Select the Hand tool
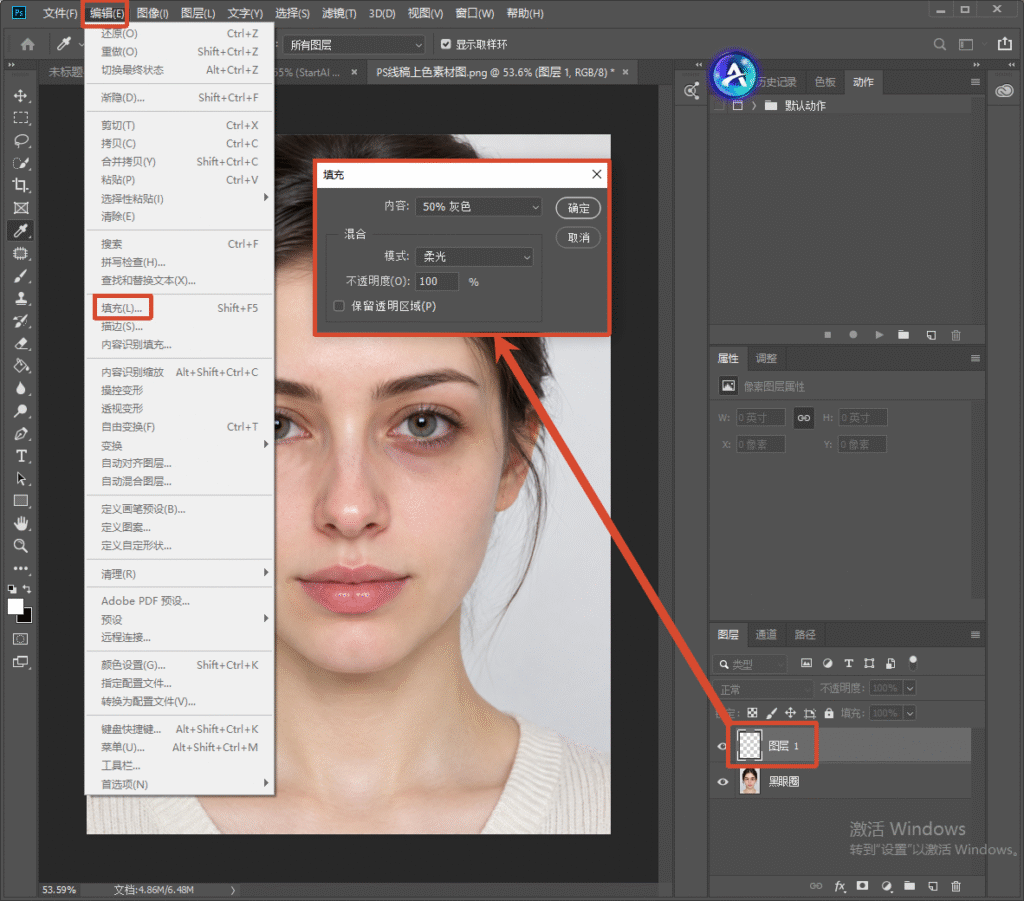This screenshot has height=901, width=1024. click(x=21, y=524)
